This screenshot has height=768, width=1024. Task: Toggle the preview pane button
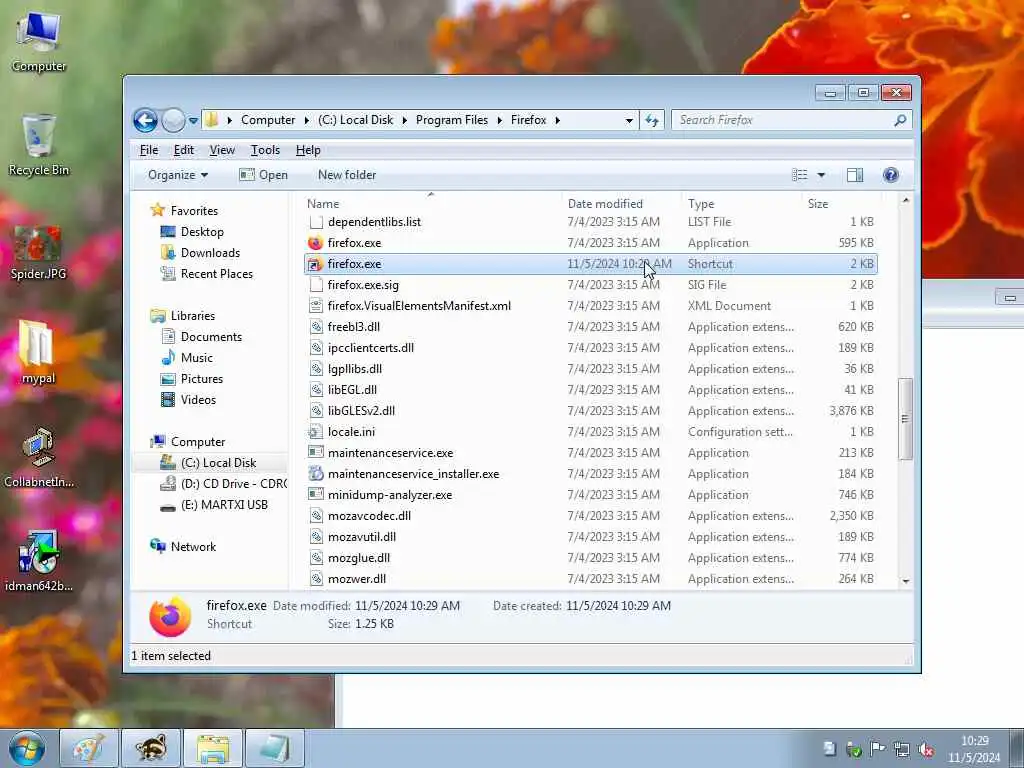(x=855, y=175)
